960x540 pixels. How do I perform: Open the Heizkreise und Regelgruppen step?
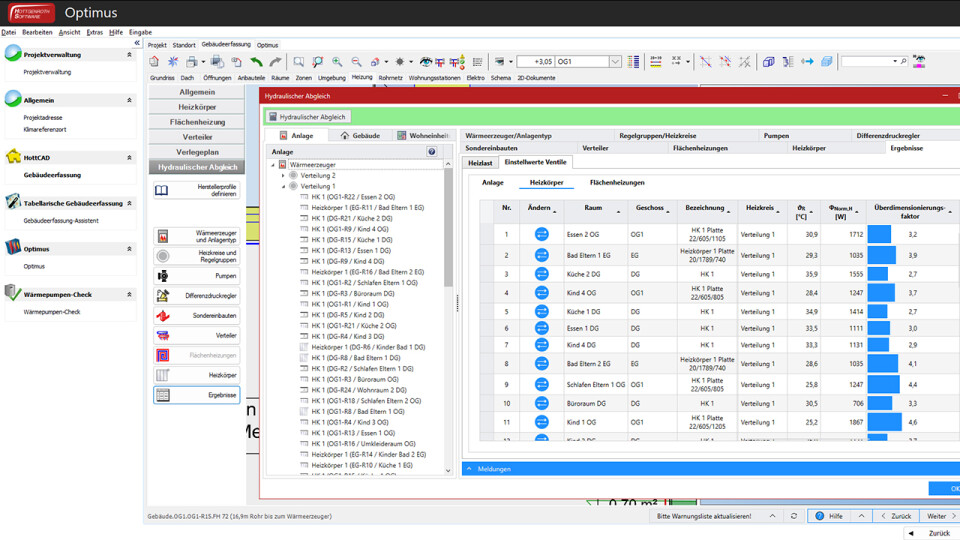196,256
